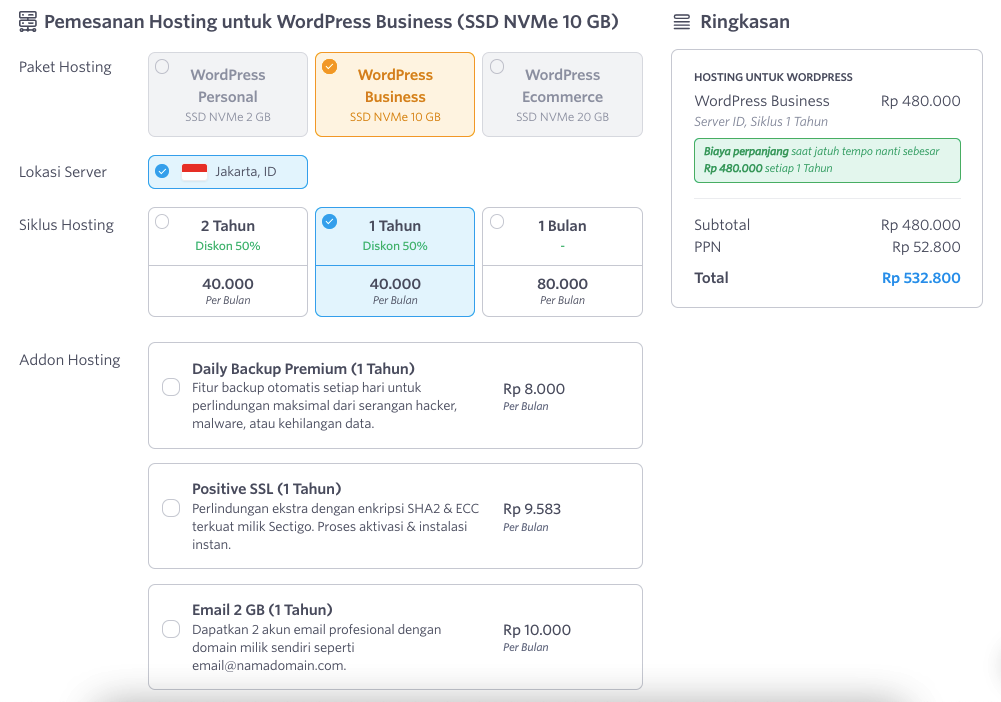Click the Rp 8.000 addon price
The image size is (1001, 702).
coord(534,389)
